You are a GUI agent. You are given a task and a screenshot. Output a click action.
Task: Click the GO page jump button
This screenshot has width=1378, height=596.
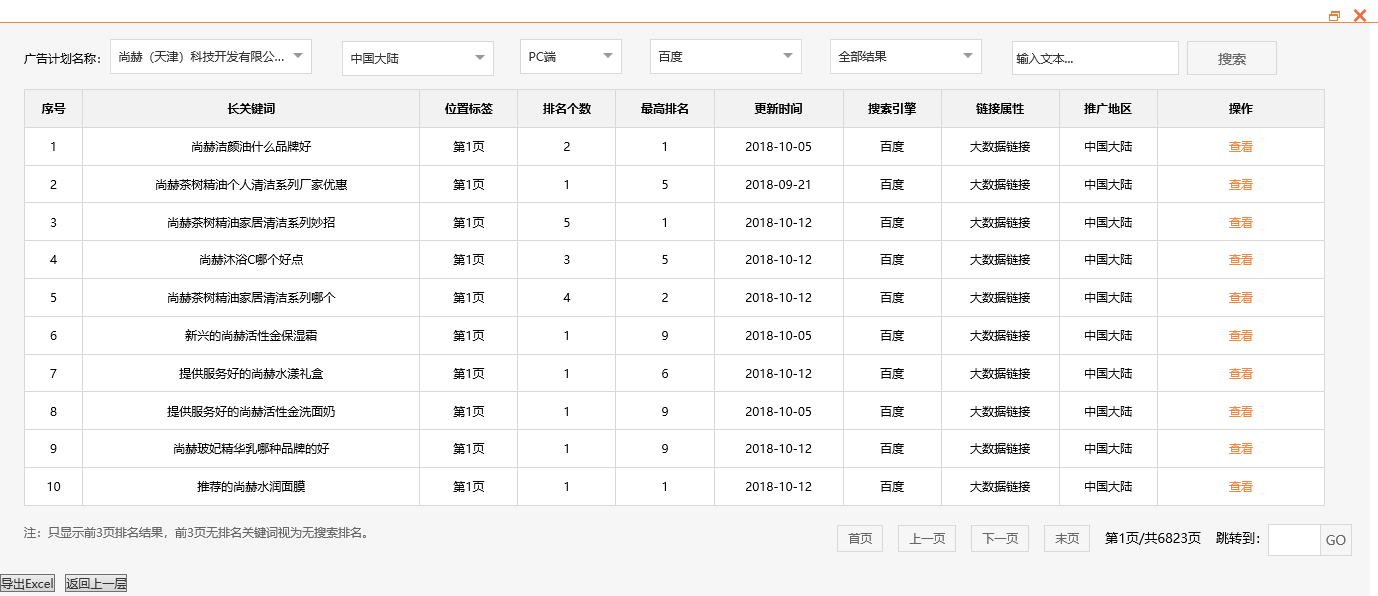coord(1335,540)
